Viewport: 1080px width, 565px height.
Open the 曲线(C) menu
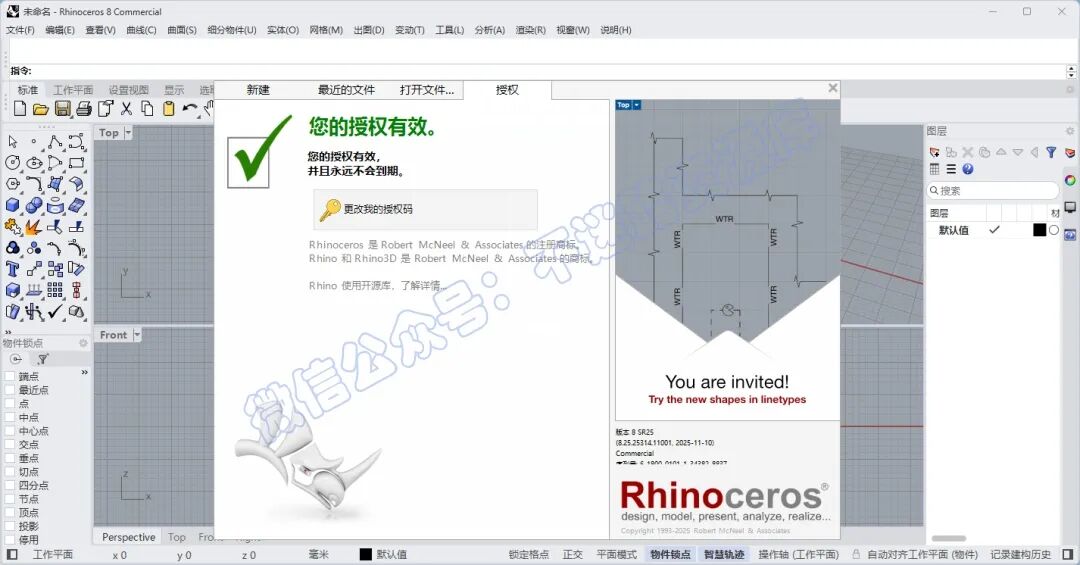[x=141, y=30]
